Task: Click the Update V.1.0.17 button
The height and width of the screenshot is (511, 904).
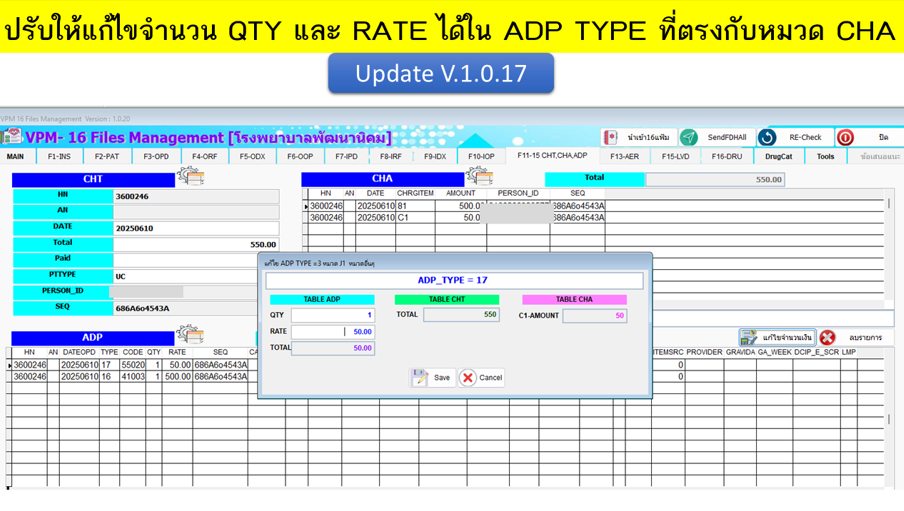Action: [441, 73]
